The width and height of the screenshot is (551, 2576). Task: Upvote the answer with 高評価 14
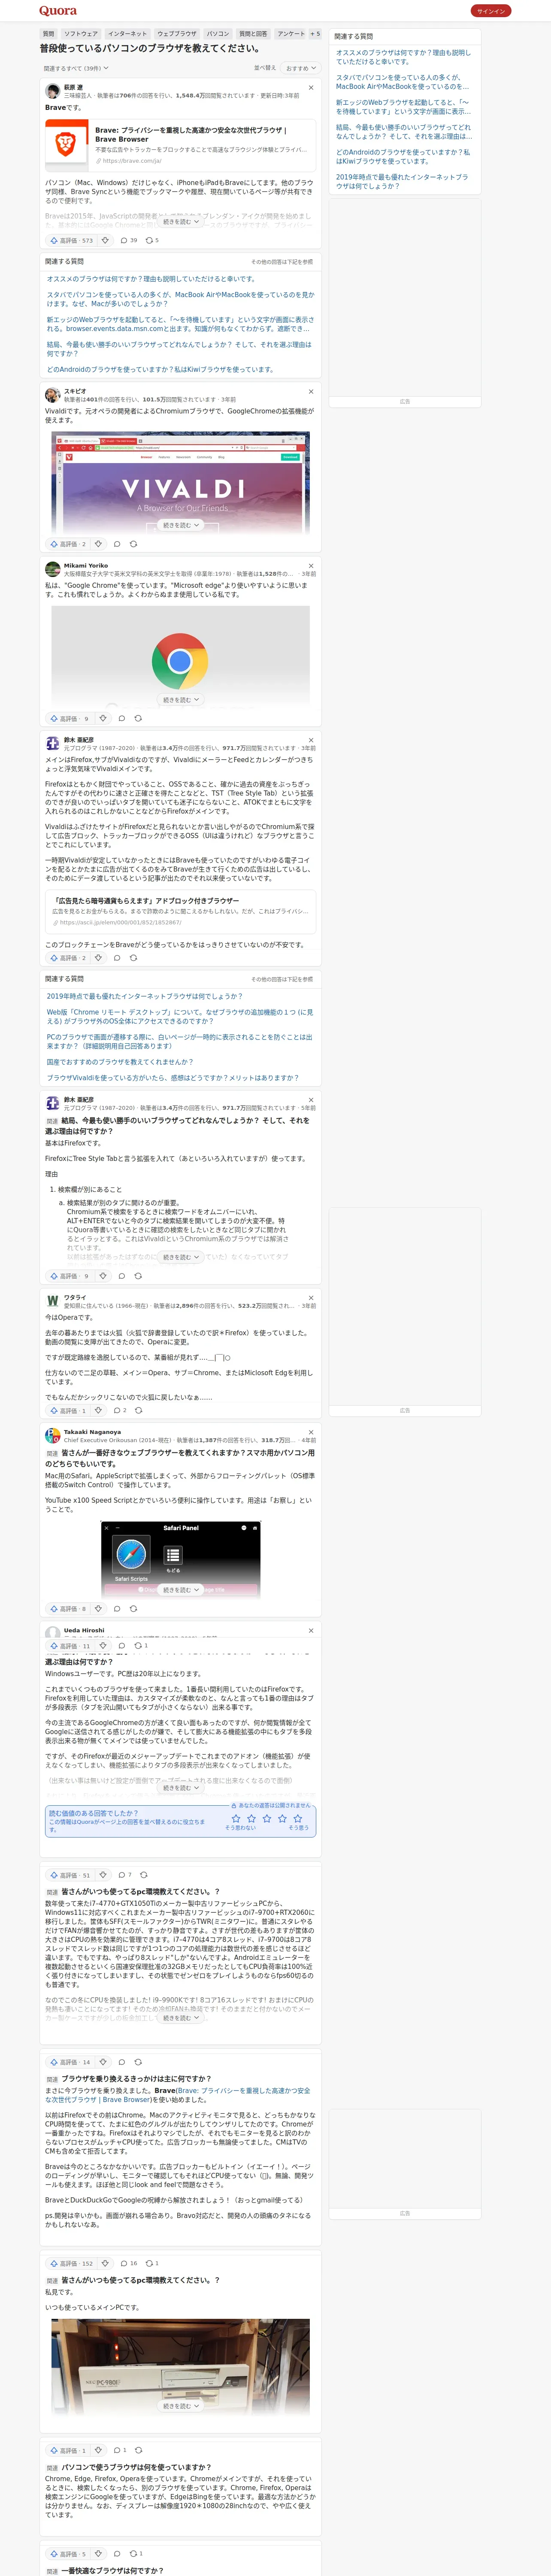coord(70,2062)
